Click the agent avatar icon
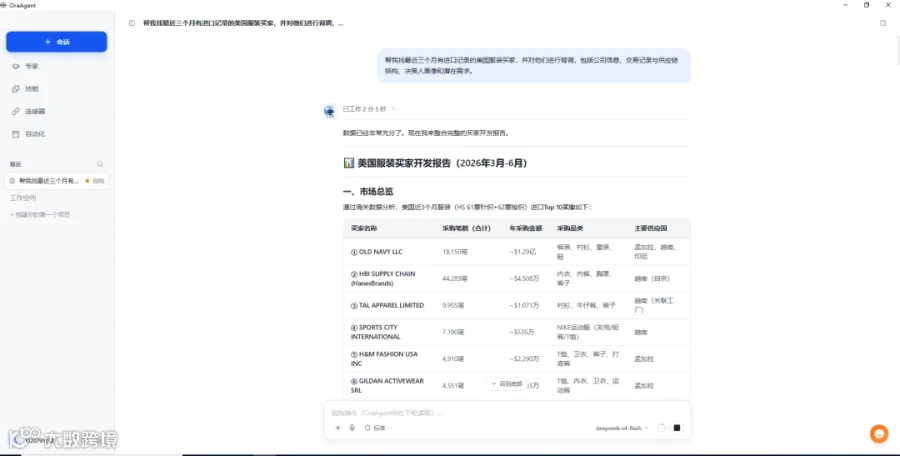The width and height of the screenshot is (900, 456). [329, 111]
